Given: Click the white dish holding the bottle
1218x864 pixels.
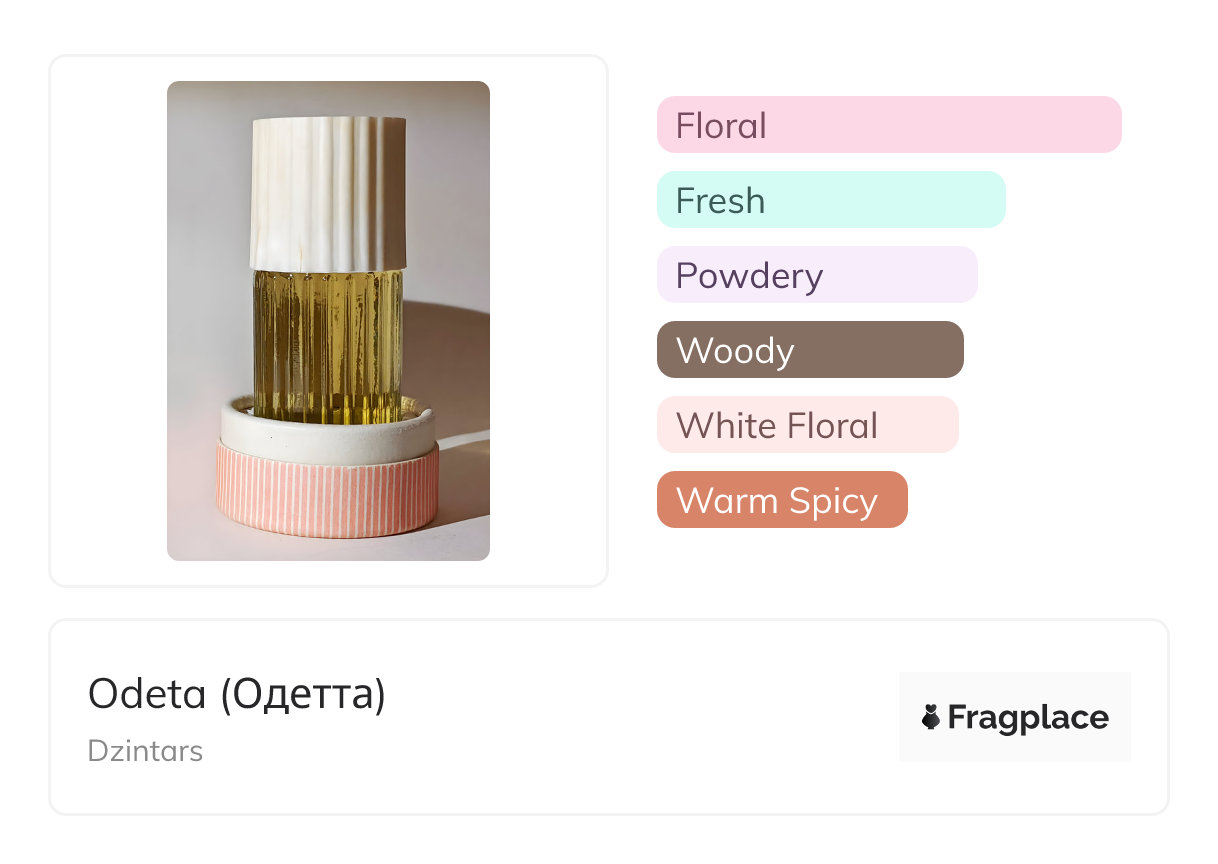Looking at the screenshot, I should tap(327, 432).
